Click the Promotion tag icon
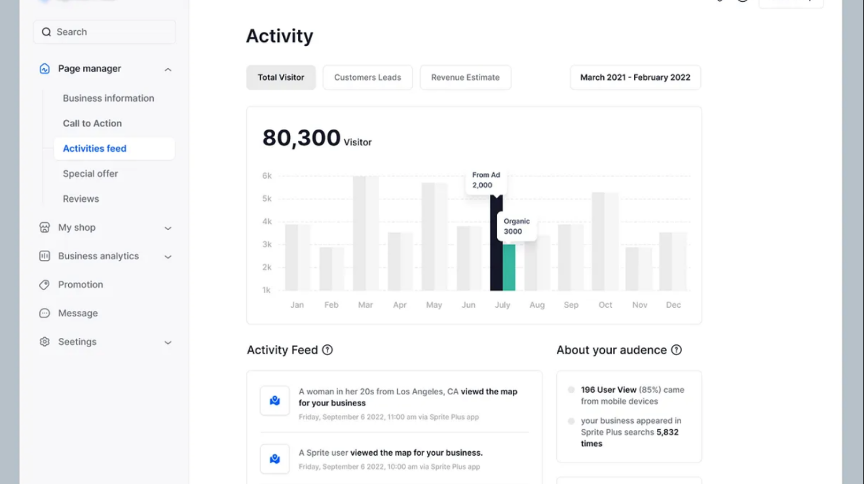The width and height of the screenshot is (864, 484). [45, 285]
